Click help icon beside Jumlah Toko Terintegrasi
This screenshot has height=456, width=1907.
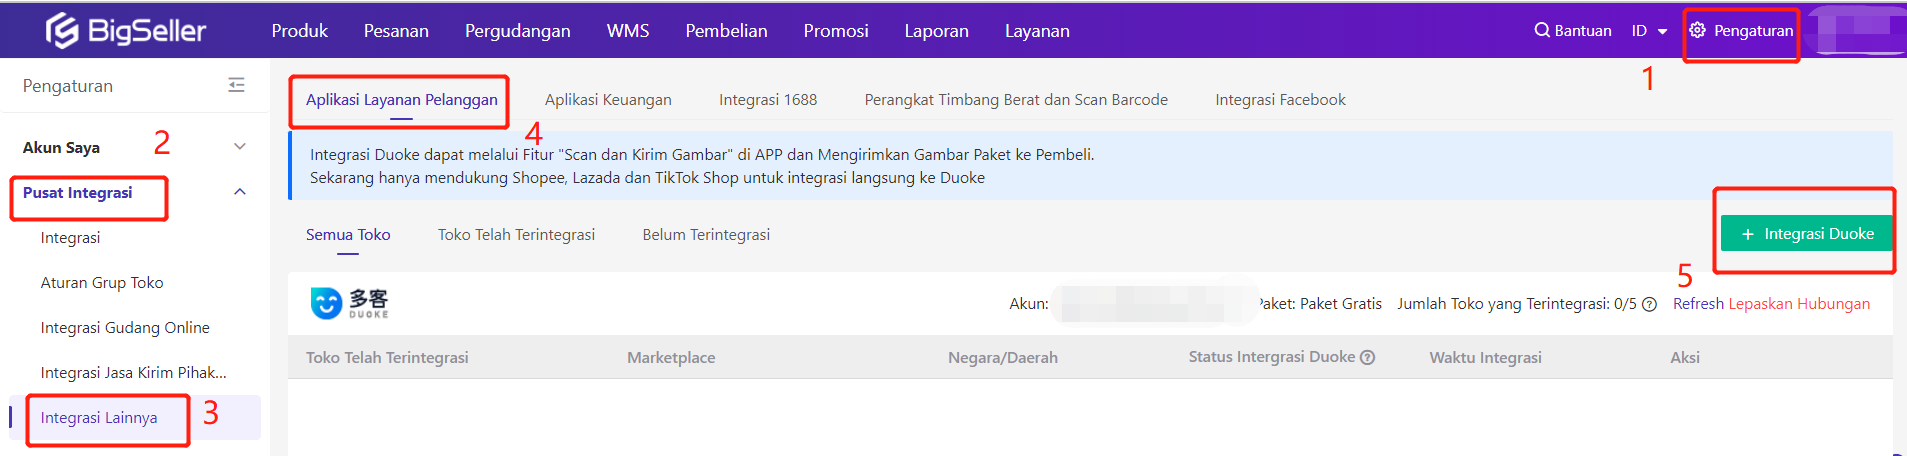pyautogui.click(x=1650, y=304)
